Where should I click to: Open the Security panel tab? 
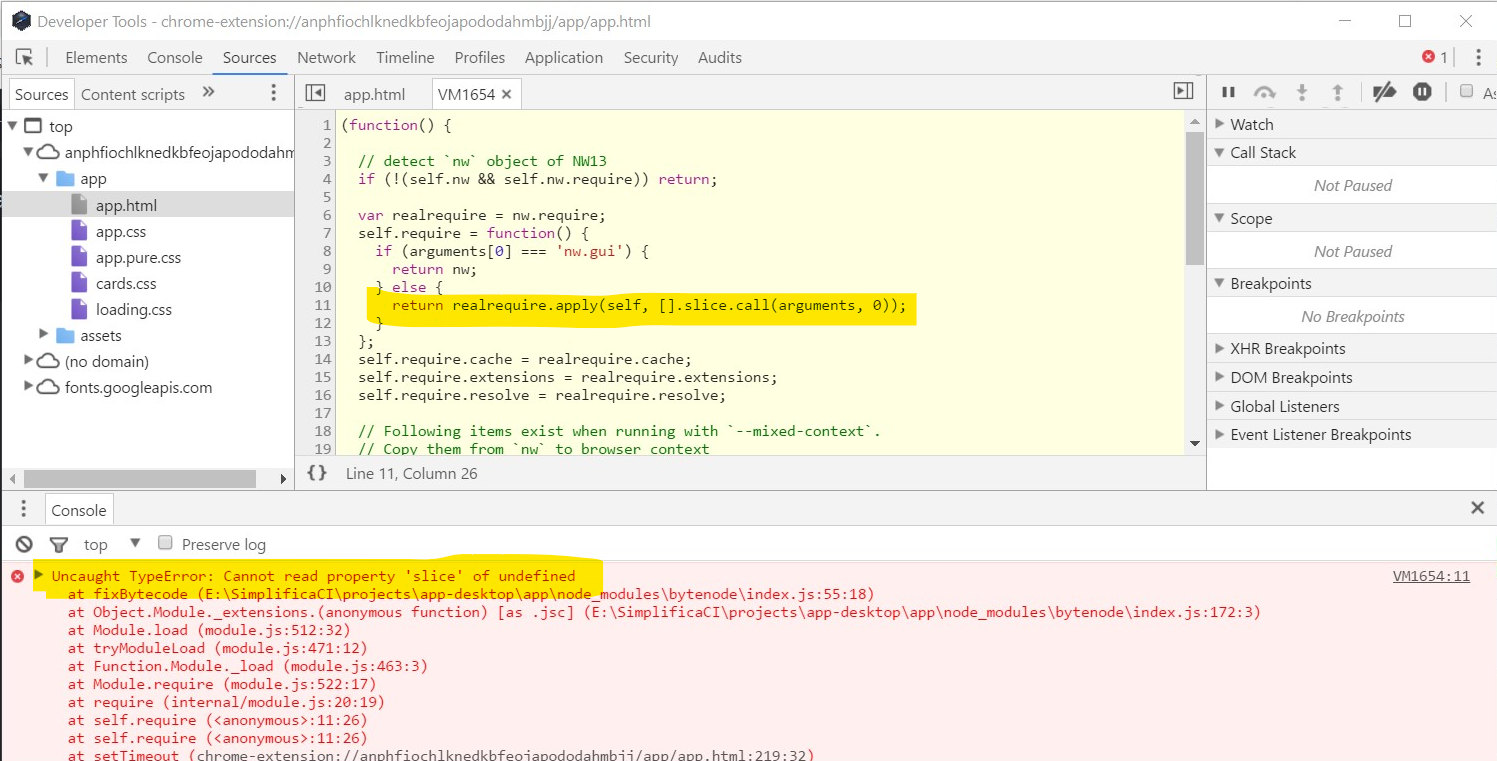click(x=651, y=58)
